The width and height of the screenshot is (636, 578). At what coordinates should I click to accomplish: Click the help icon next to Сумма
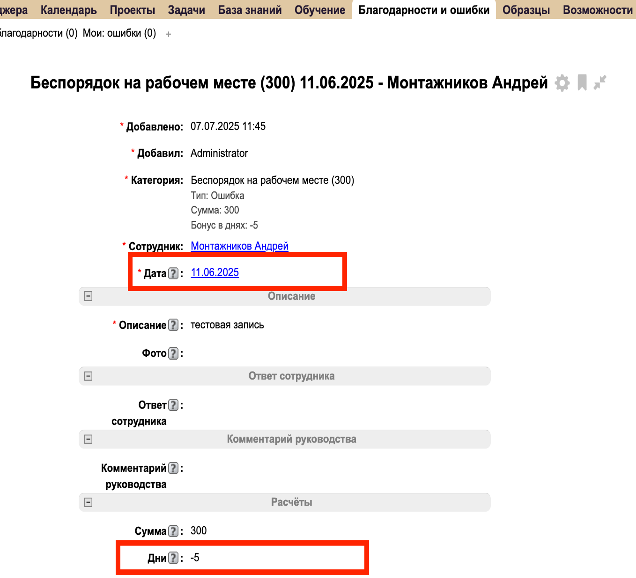coord(173,531)
